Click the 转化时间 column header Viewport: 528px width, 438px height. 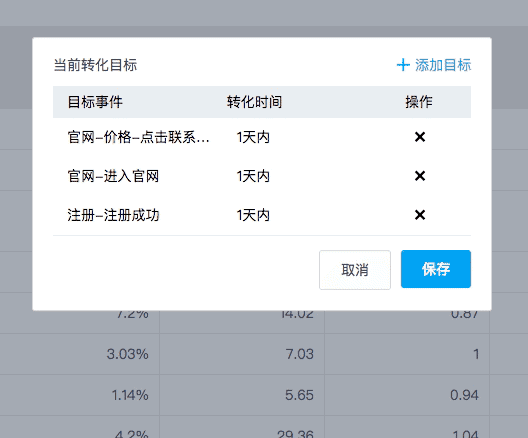[x=254, y=102]
